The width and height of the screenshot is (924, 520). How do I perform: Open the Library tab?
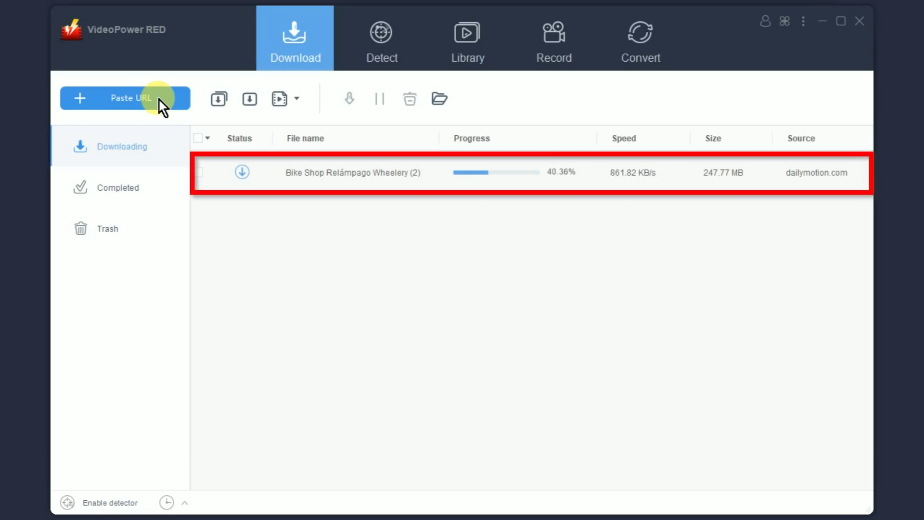(x=467, y=41)
